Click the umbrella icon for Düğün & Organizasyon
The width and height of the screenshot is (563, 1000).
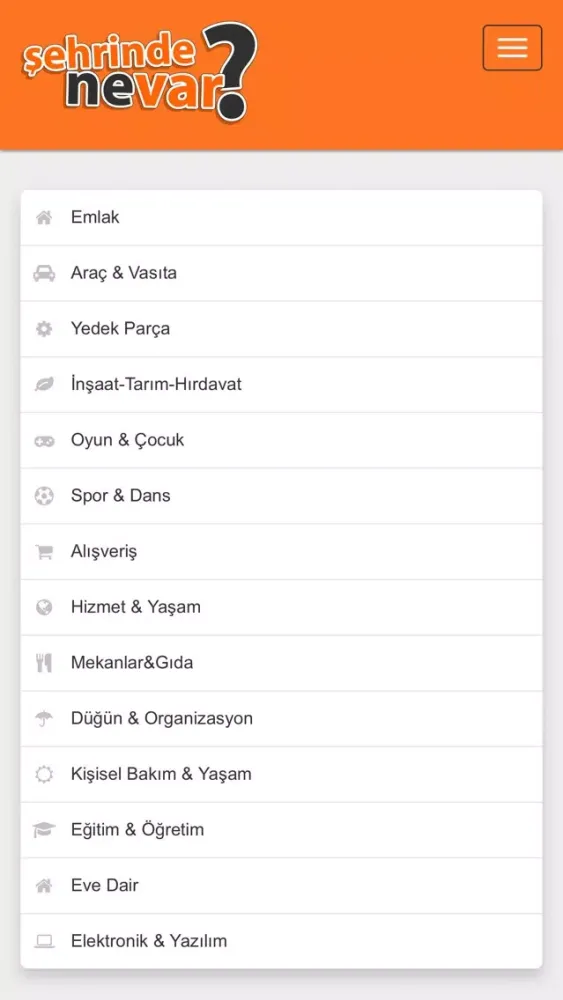[44, 719]
